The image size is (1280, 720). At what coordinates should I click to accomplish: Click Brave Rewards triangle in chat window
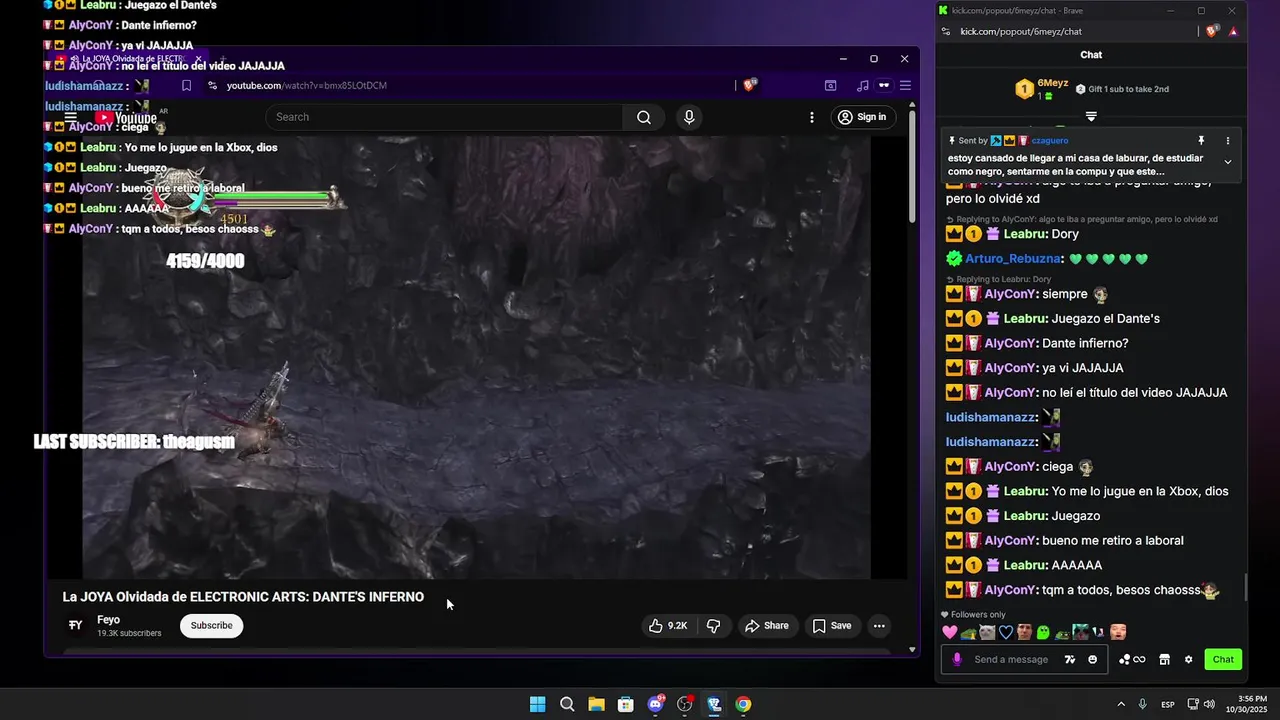pyautogui.click(x=1234, y=31)
